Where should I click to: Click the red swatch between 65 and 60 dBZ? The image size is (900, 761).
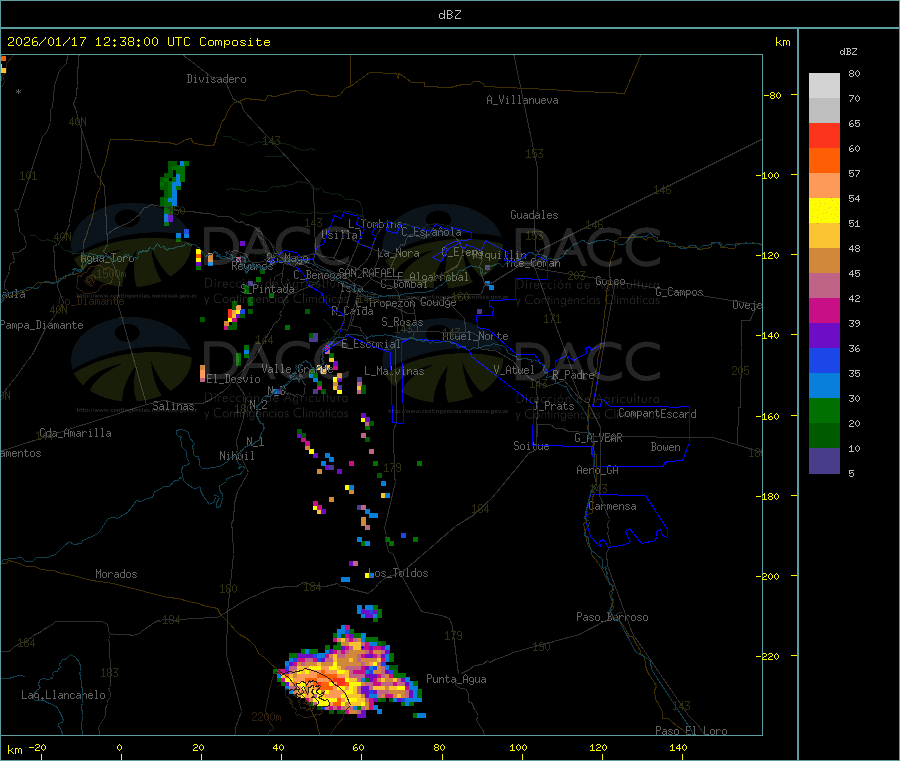(824, 136)
